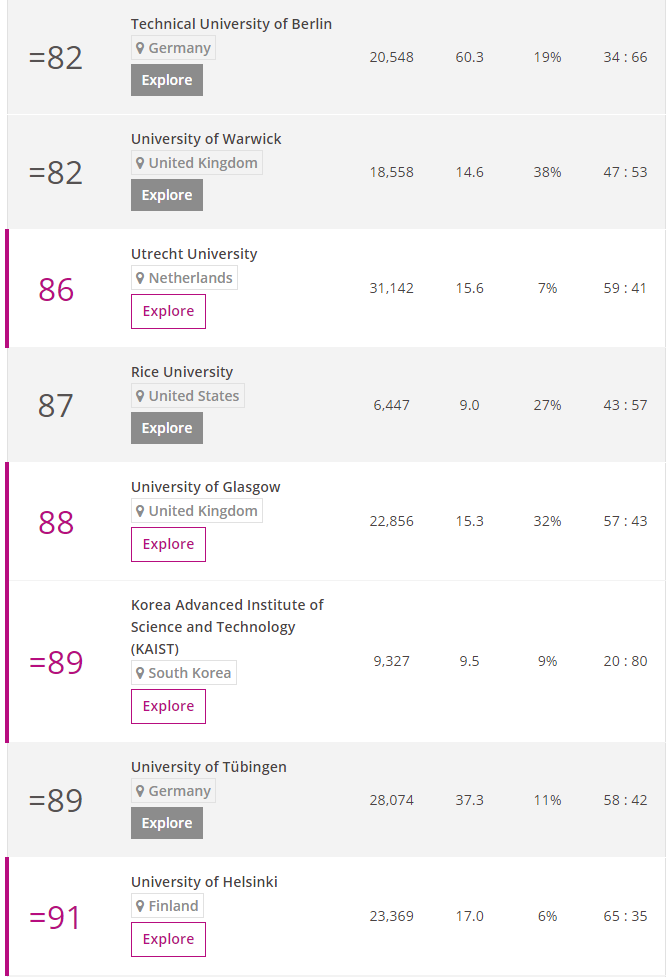This screenshot has height=977, width=670.
Task: Click the pin icon in University of Tübingen's country tag
Action: 141,791
